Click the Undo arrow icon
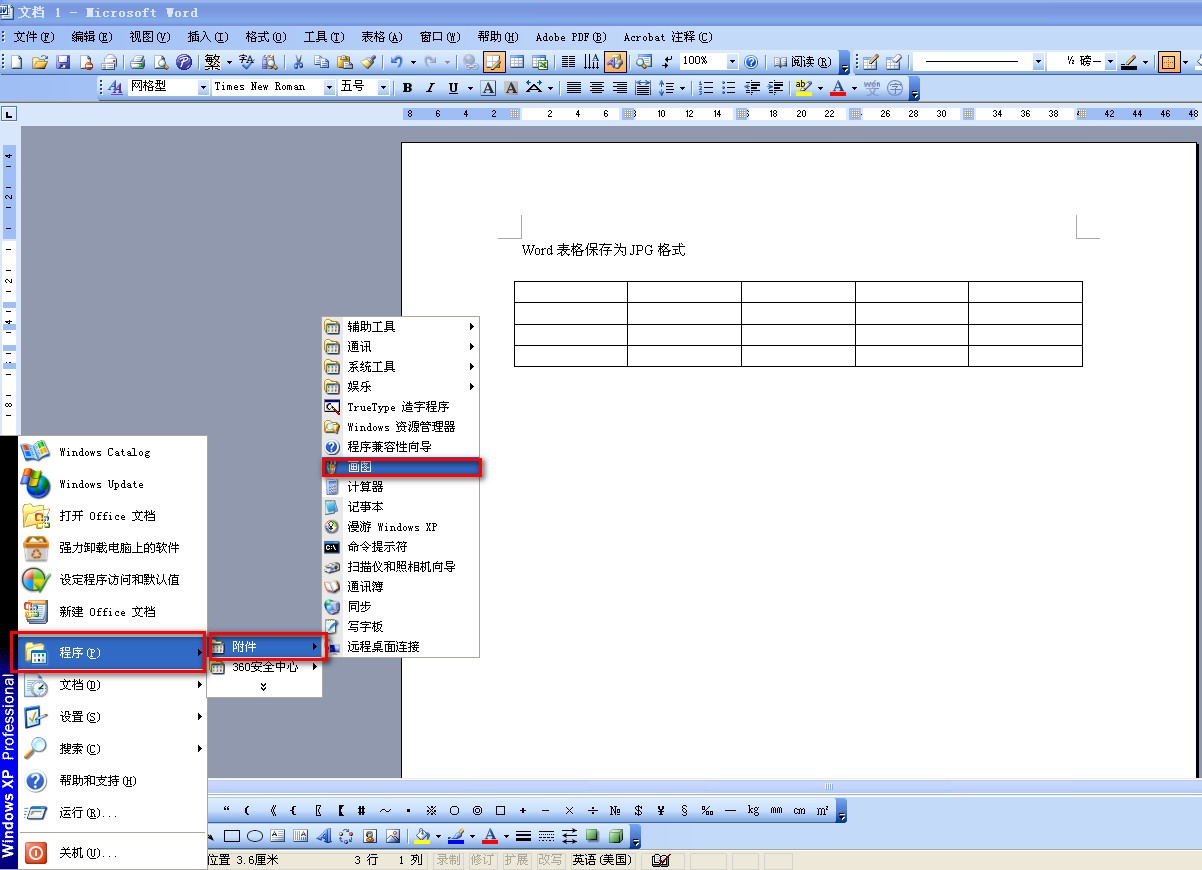1202x870 pixels. tap(397, 62)
